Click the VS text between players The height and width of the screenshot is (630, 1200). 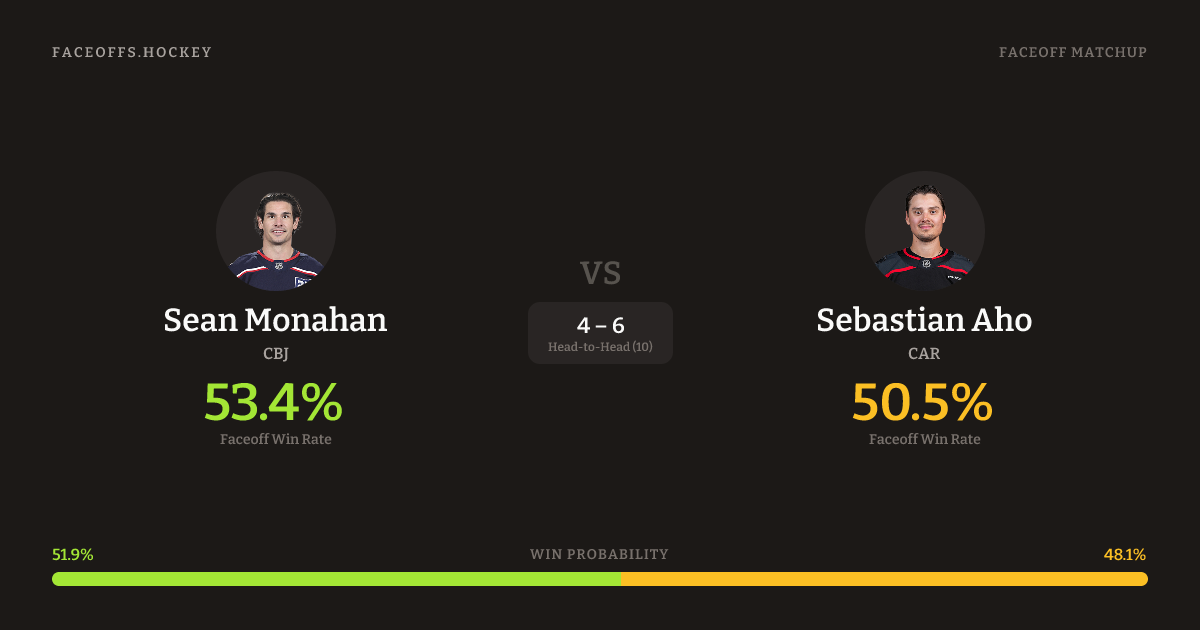(x=600, y=273)
